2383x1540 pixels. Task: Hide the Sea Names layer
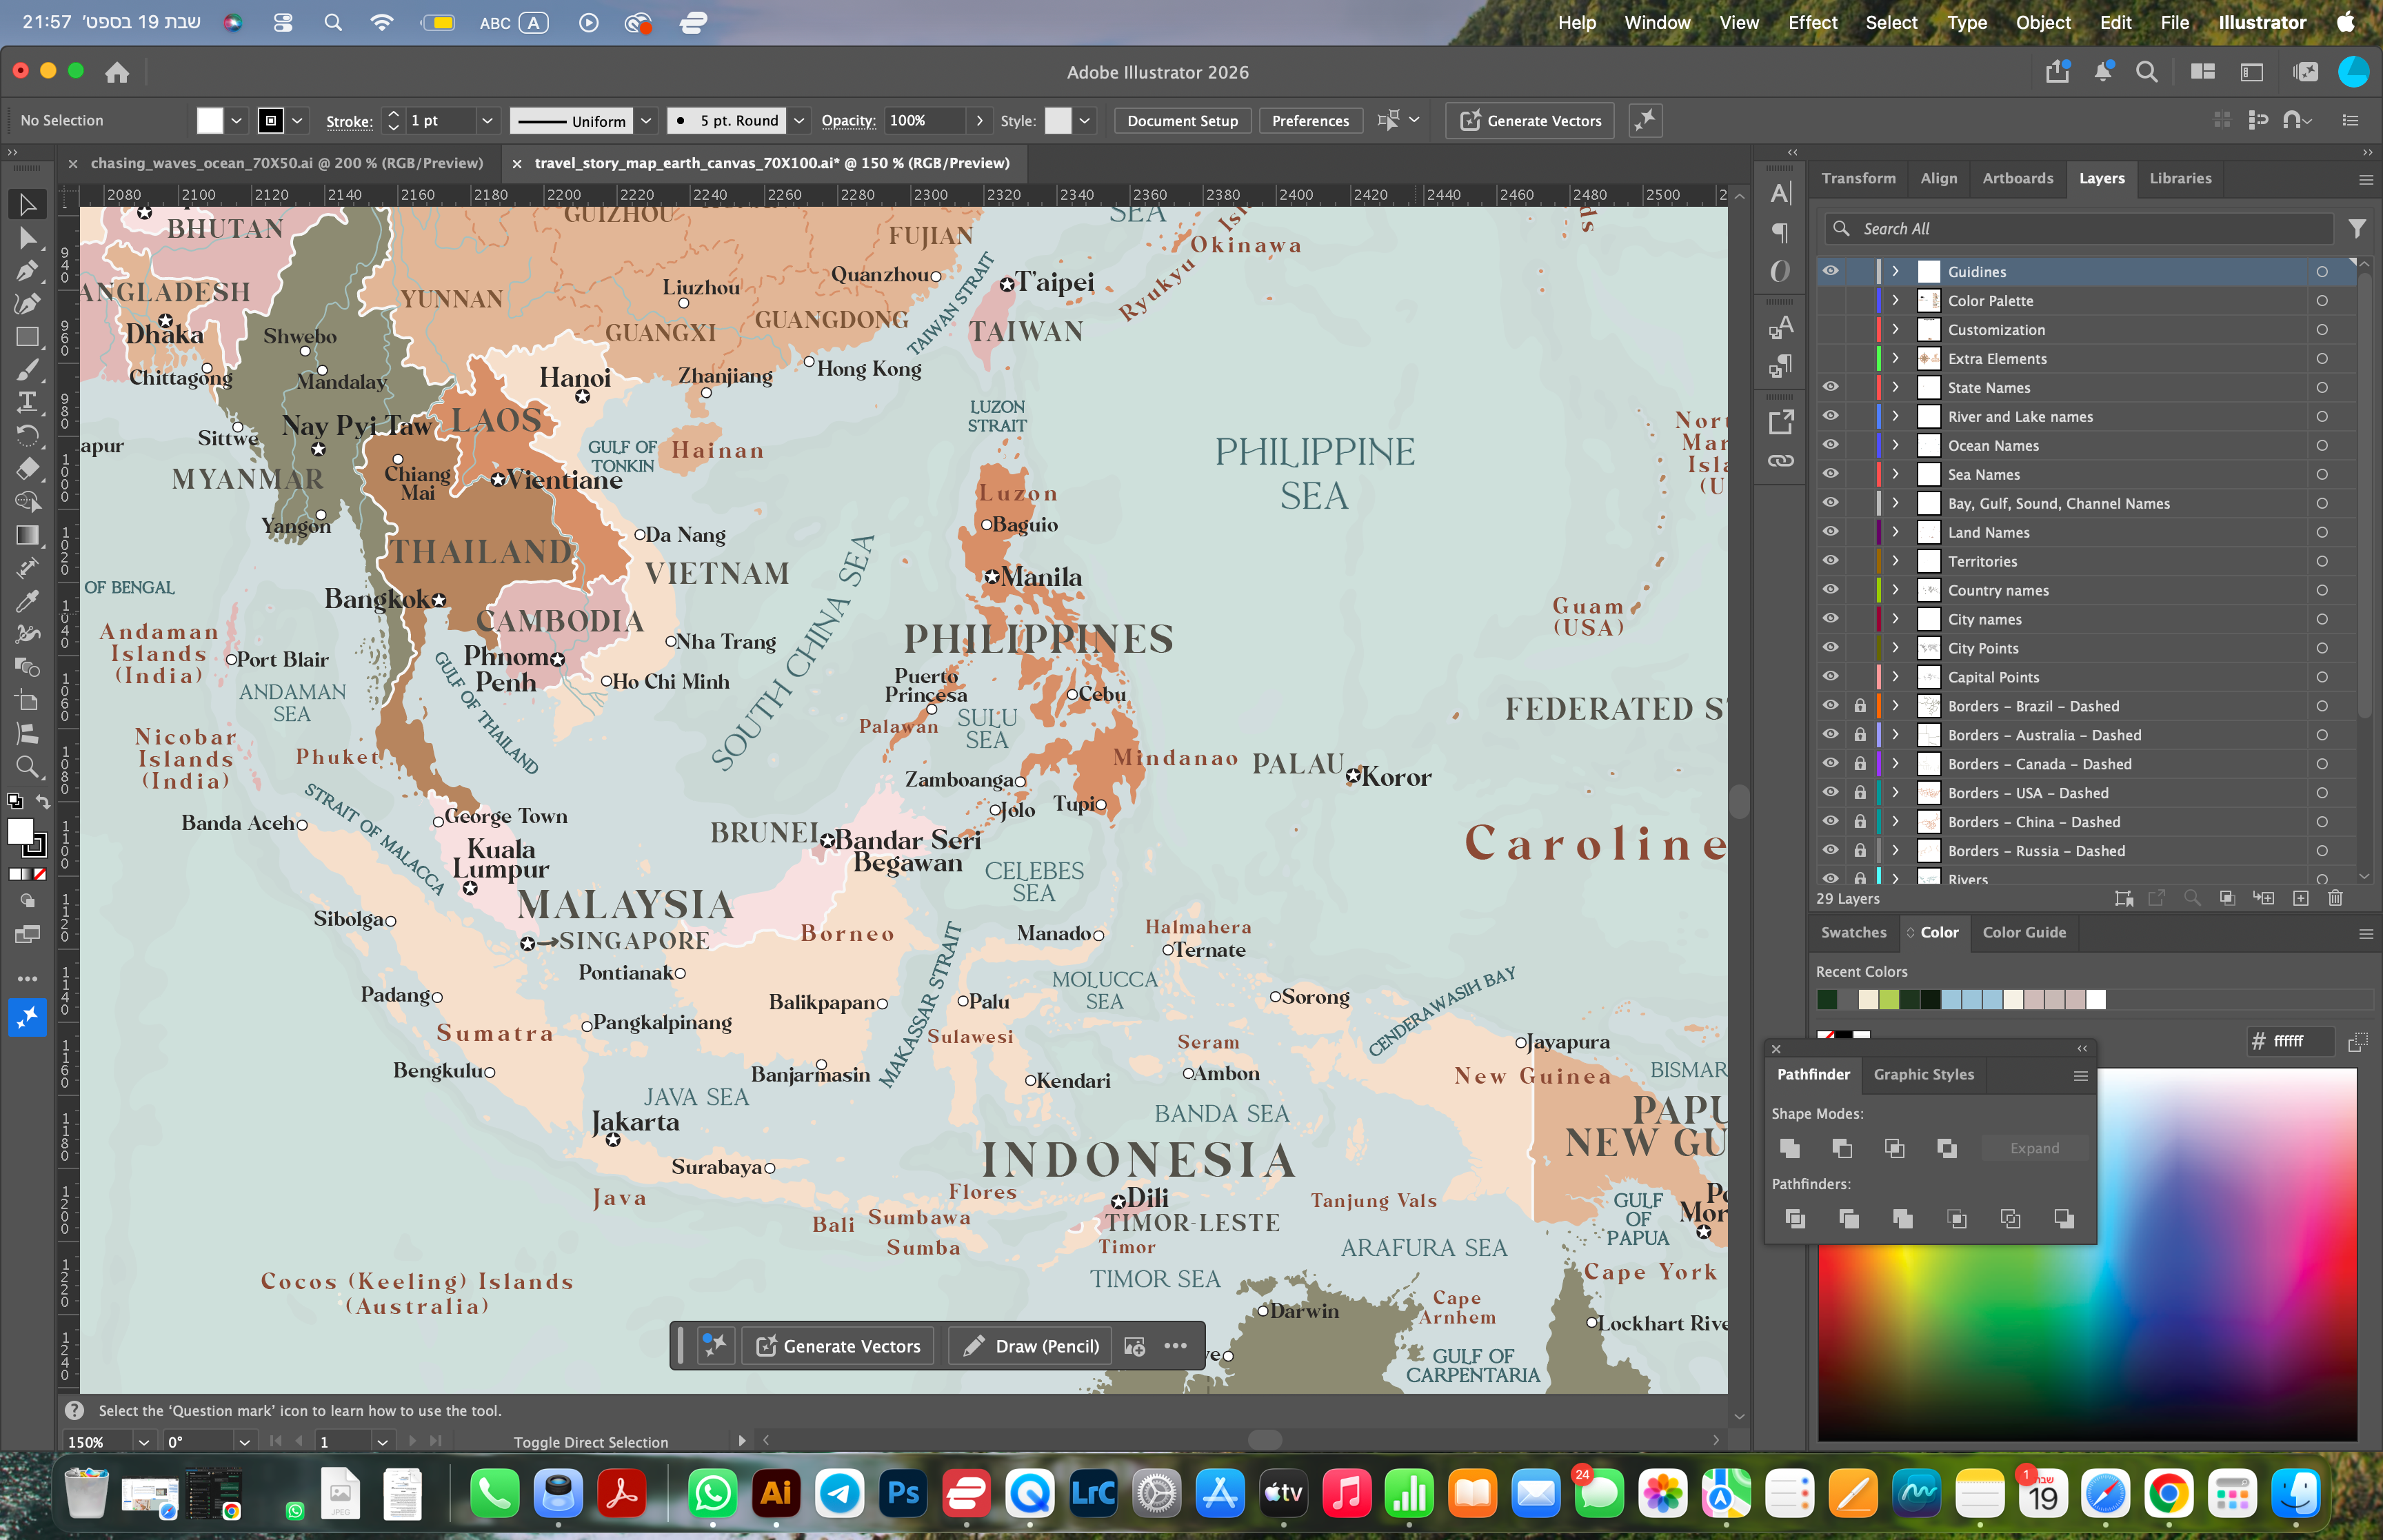[x=1830, y=474]
